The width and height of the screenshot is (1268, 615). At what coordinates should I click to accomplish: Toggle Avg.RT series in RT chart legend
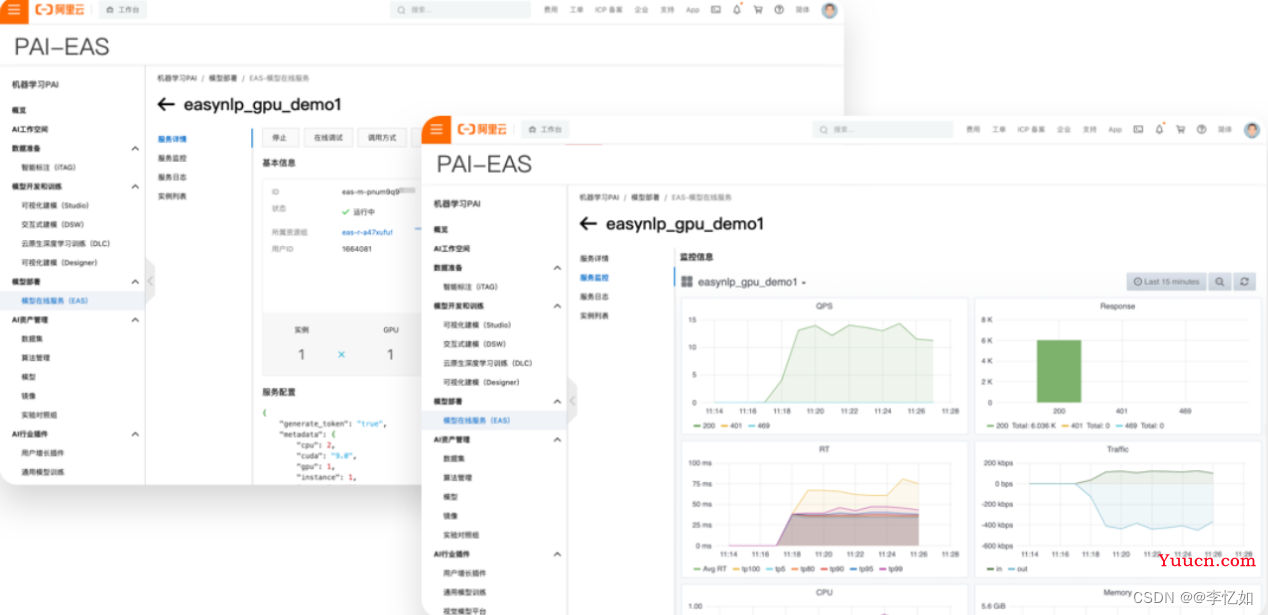710,568
